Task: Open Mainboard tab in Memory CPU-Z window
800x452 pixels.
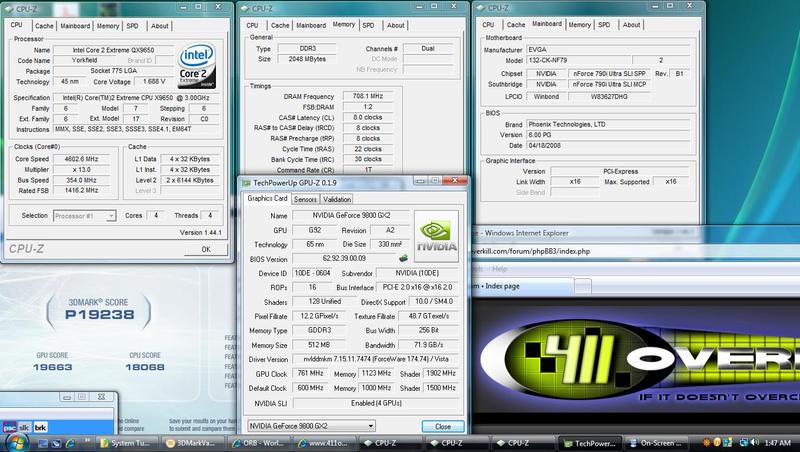Action: (311, 25)
